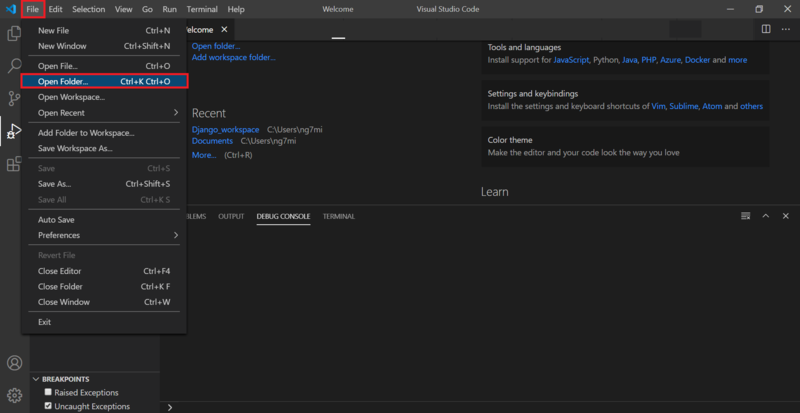Toggle Auto Save in File menu
This screenshot has width=800, height=413.
click(x=104, y=220)
